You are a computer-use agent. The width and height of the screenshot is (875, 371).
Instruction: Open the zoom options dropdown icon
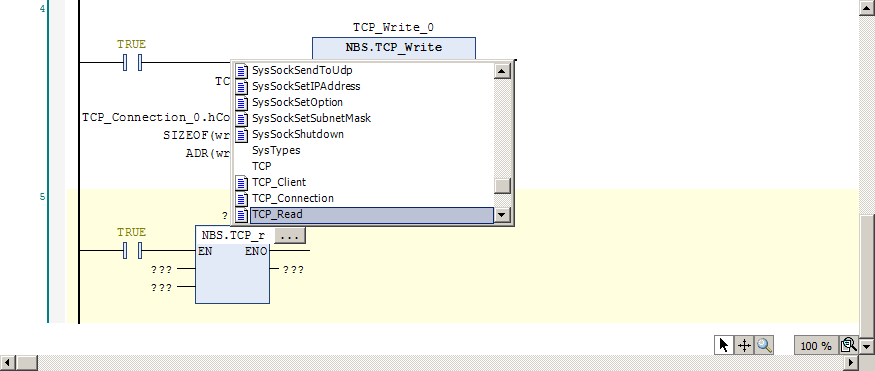[x=848, y=345]
